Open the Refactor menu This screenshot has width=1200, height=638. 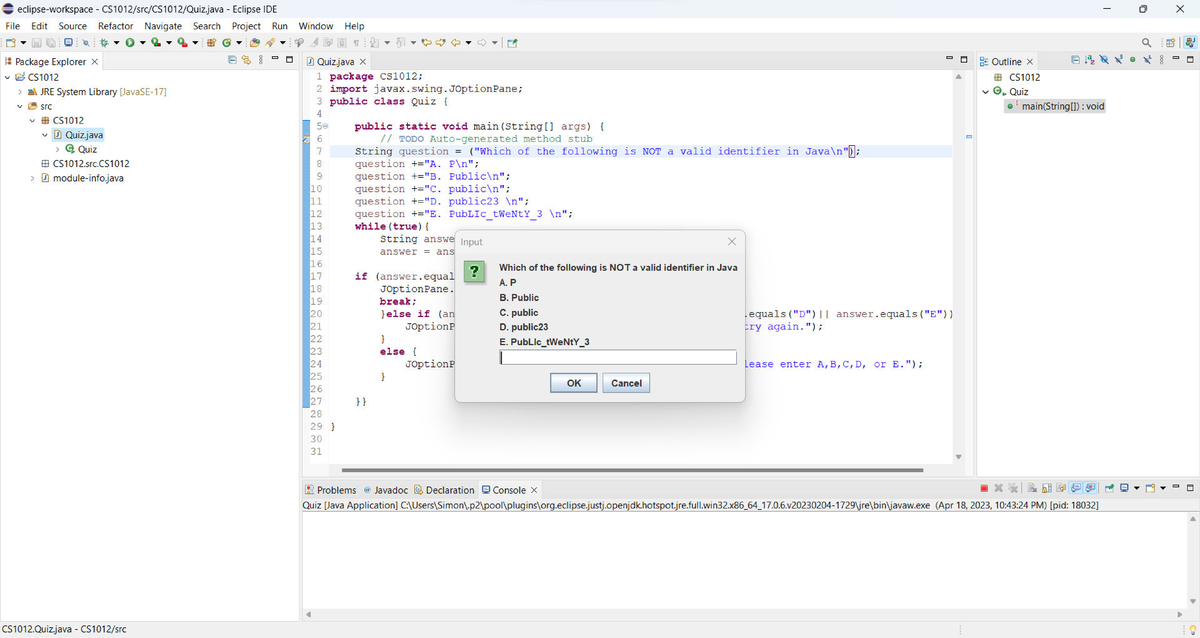(x=115, y=25)
